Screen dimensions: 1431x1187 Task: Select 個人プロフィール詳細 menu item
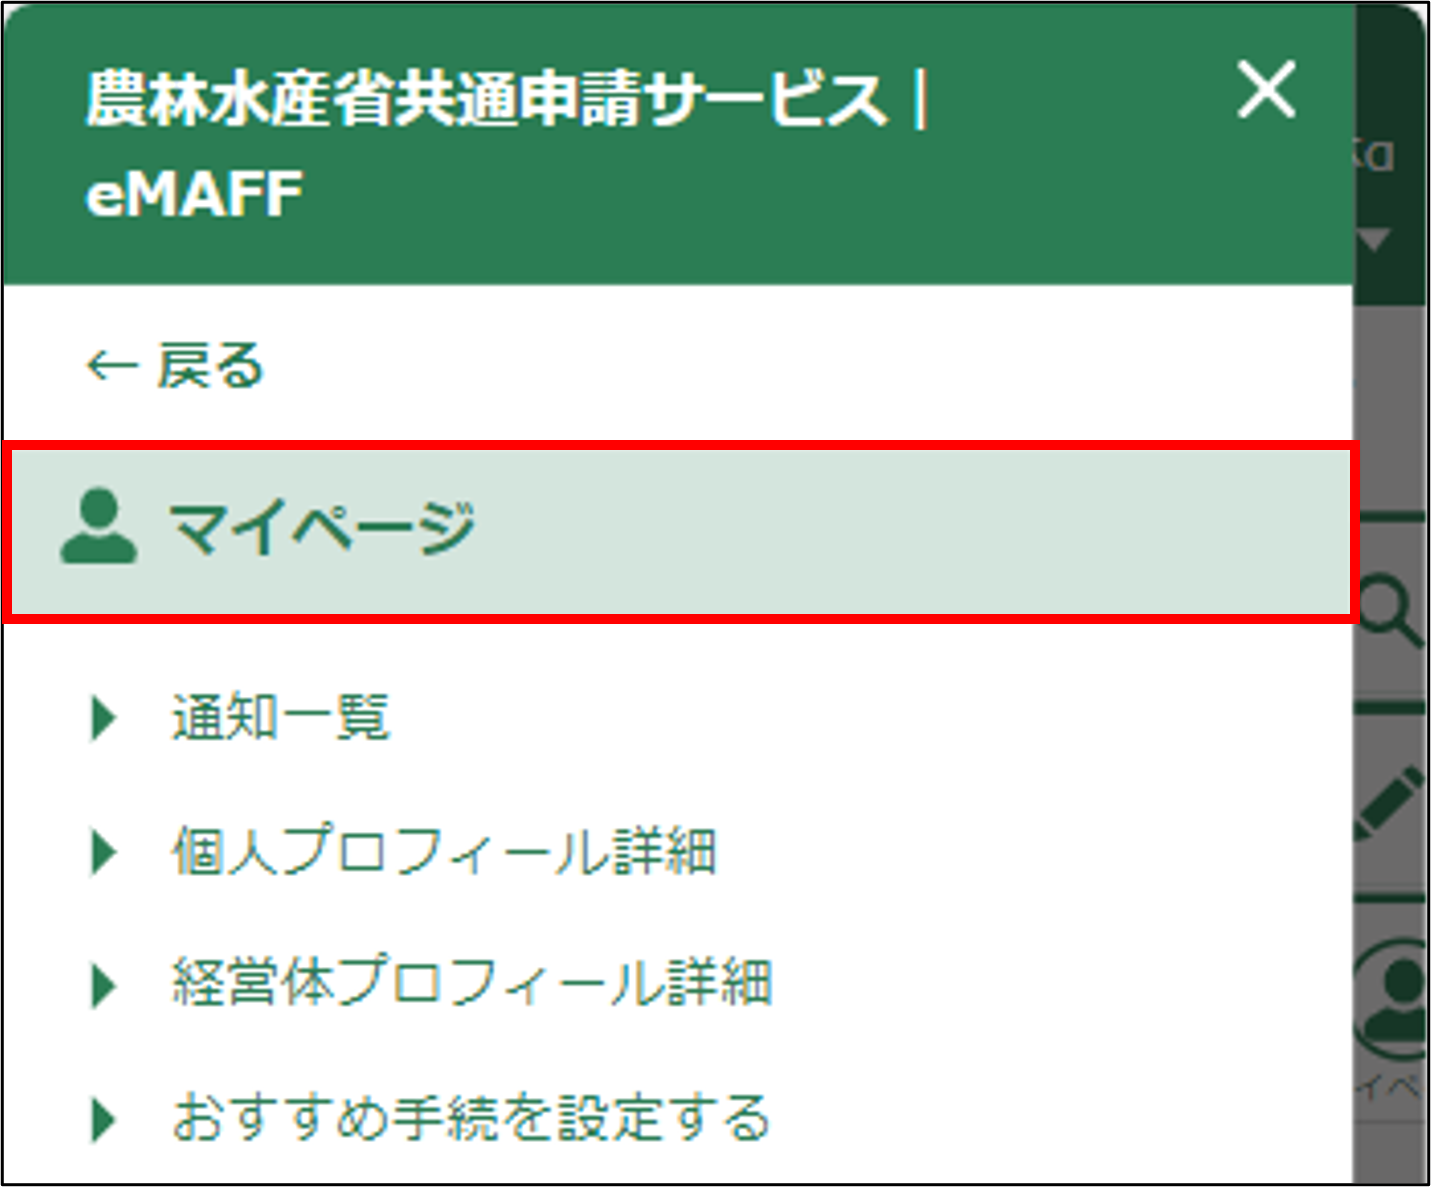coord(444,852)
